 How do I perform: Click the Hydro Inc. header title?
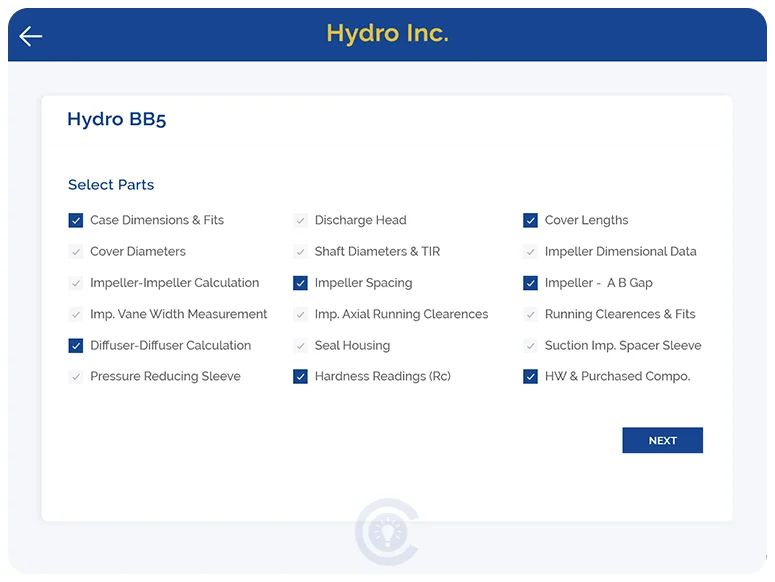coord(387,33)
